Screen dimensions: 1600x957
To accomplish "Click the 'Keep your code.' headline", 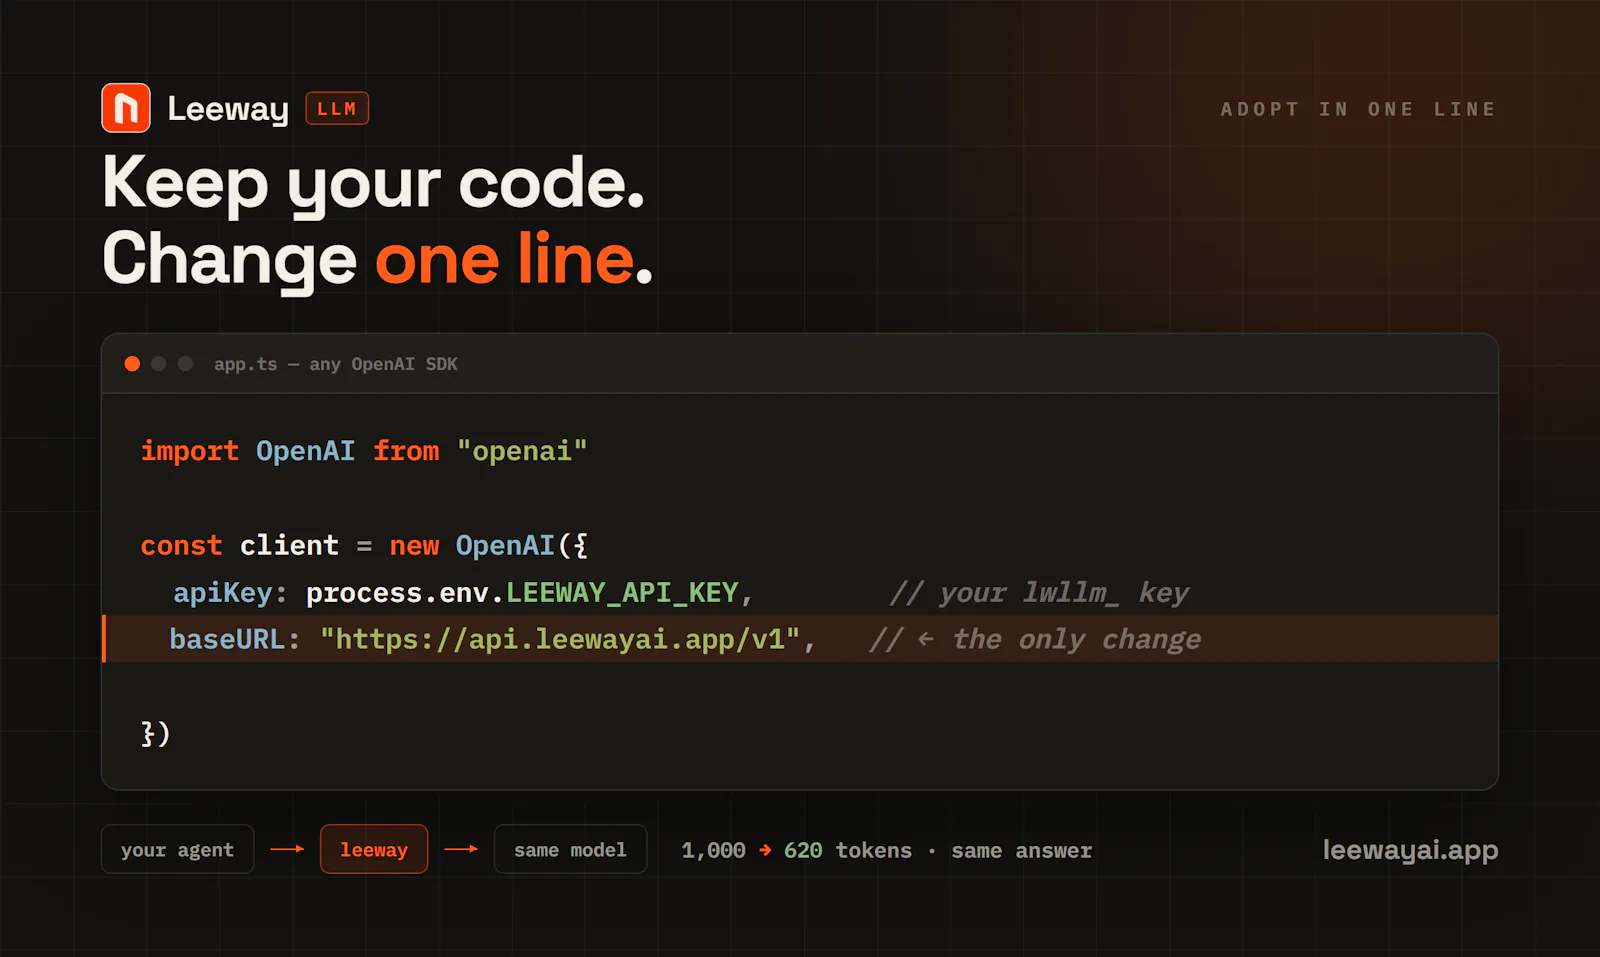I will (374, 184).
